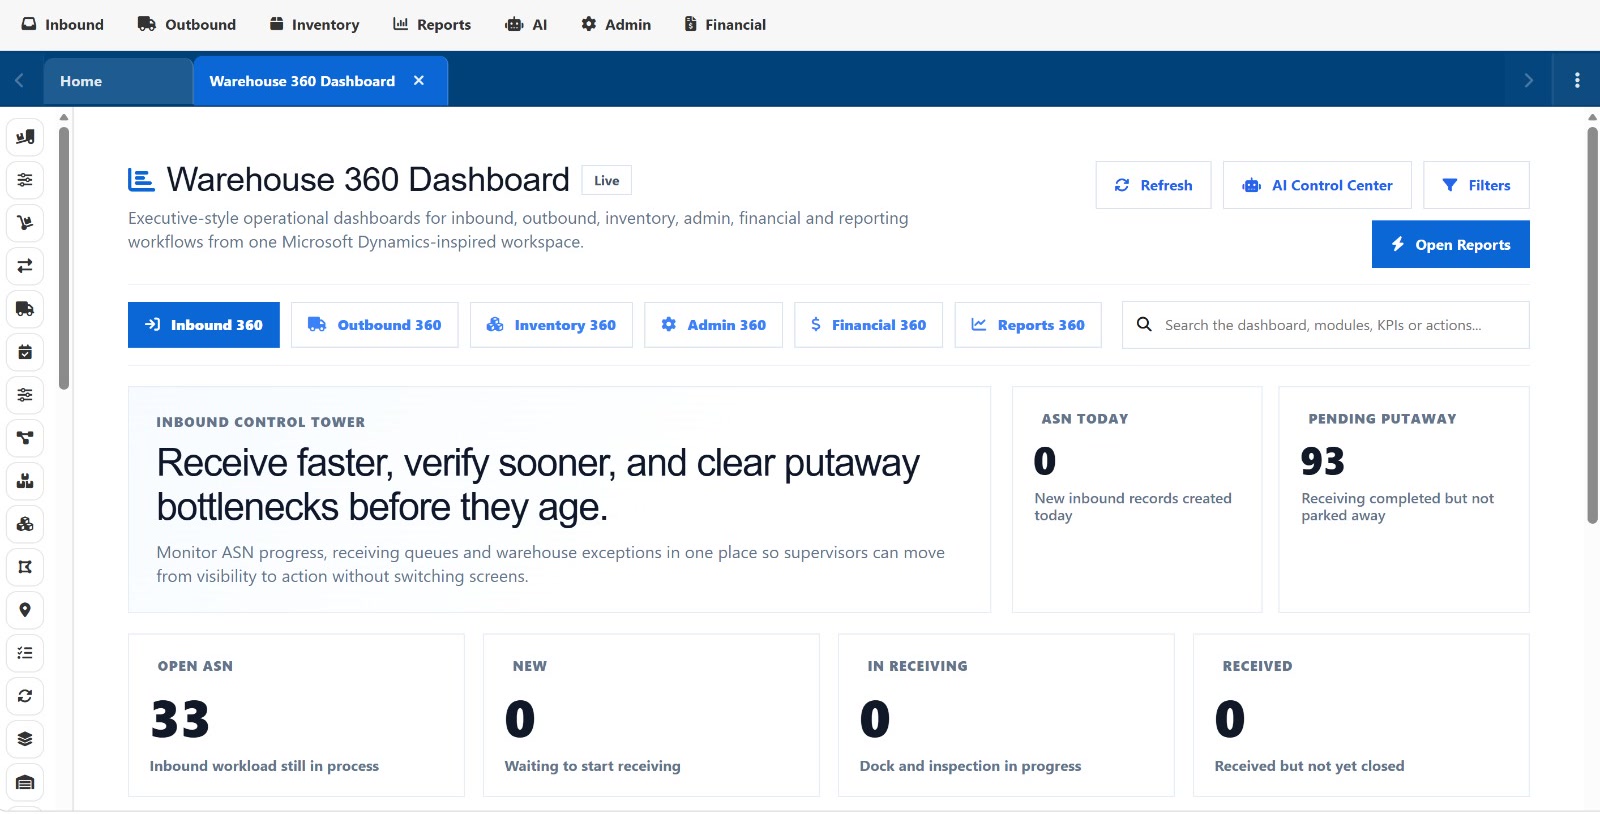Screen dimensions: 1600x814
Task: Open the calendar check sidebar icon
Action: pos(25,352)
